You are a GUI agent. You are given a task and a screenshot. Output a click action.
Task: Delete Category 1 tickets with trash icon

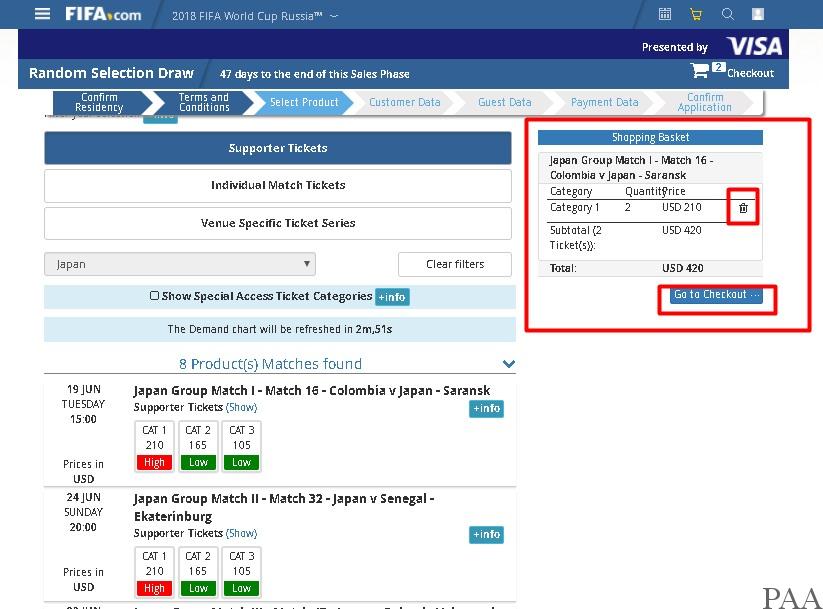(743, 208)
